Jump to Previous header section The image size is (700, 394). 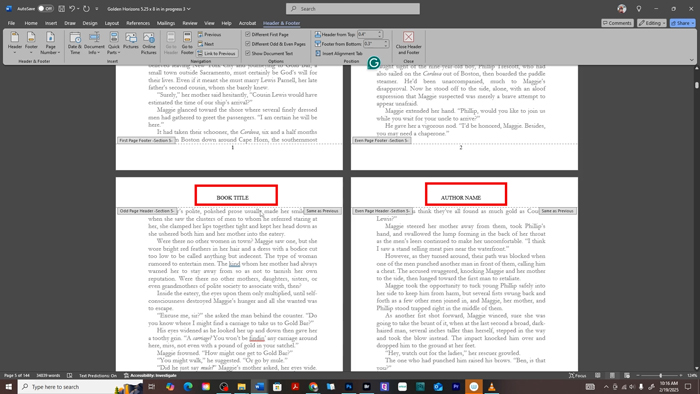[209, 34]
